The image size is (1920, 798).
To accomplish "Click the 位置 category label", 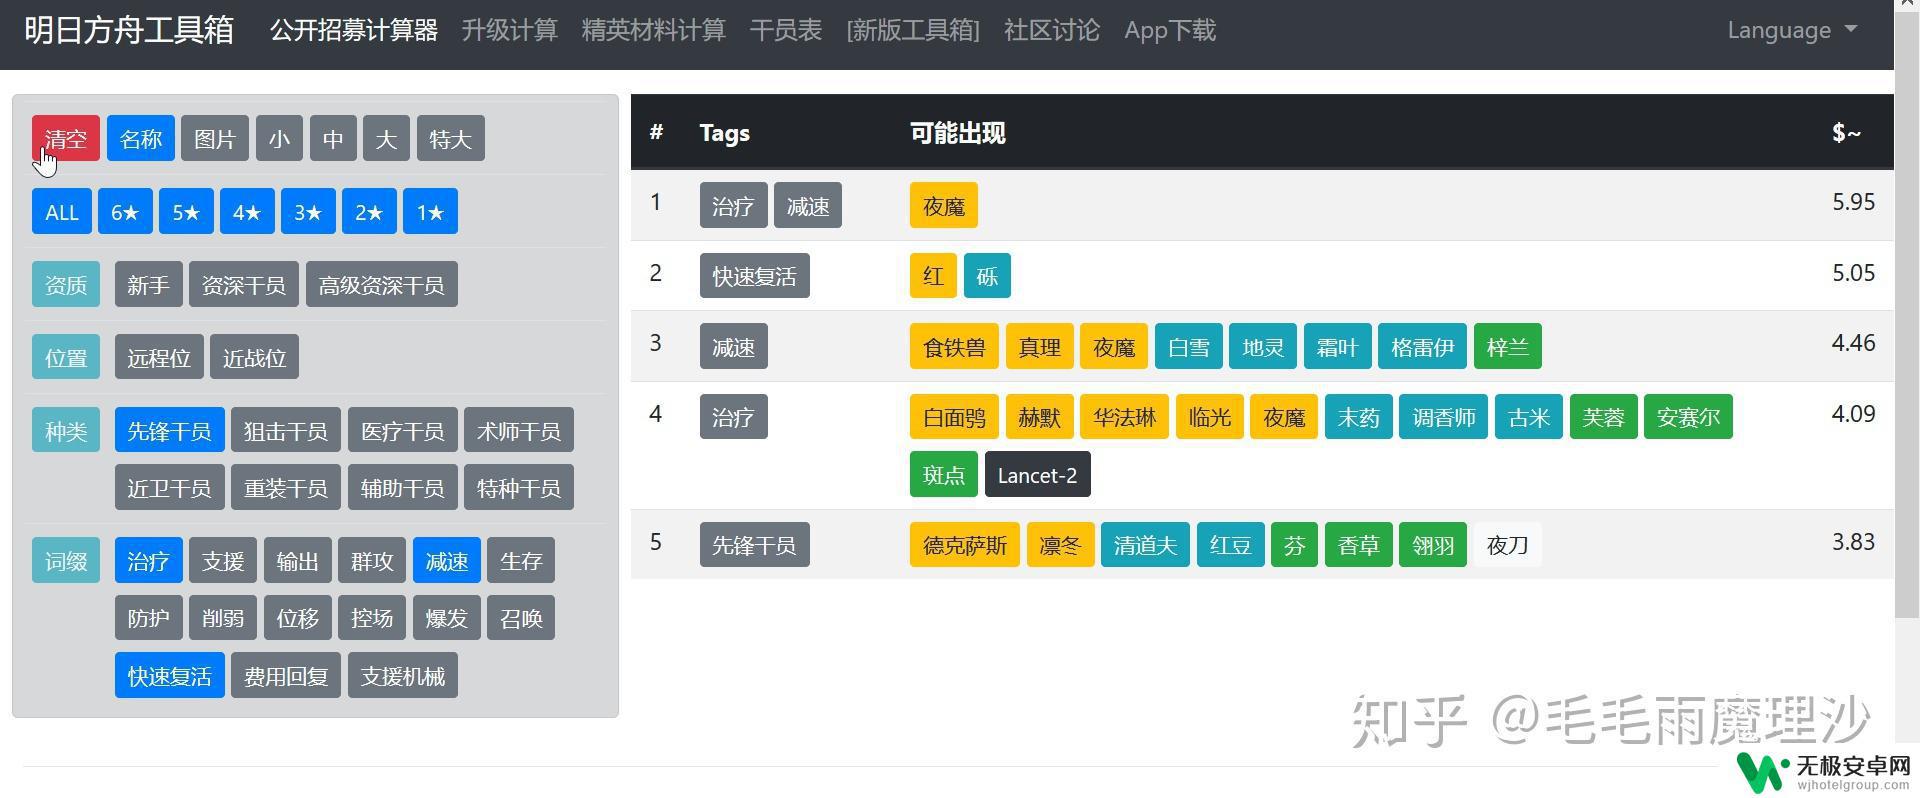I will pos(66,357).
